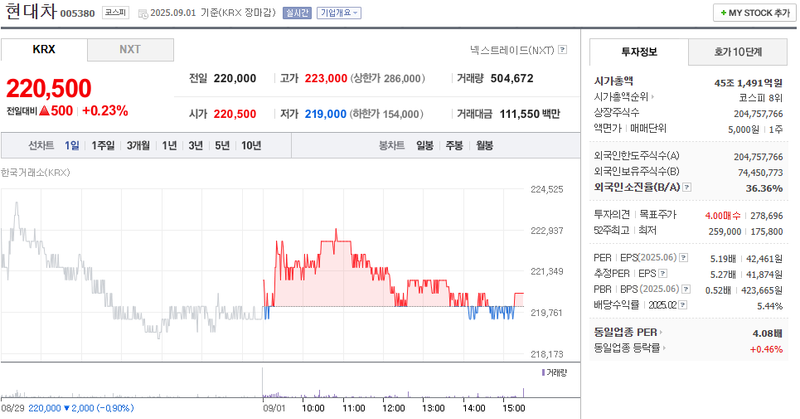Click the 투자의견 label
This screenshot has height=419, width=800.
click(612, 214)
